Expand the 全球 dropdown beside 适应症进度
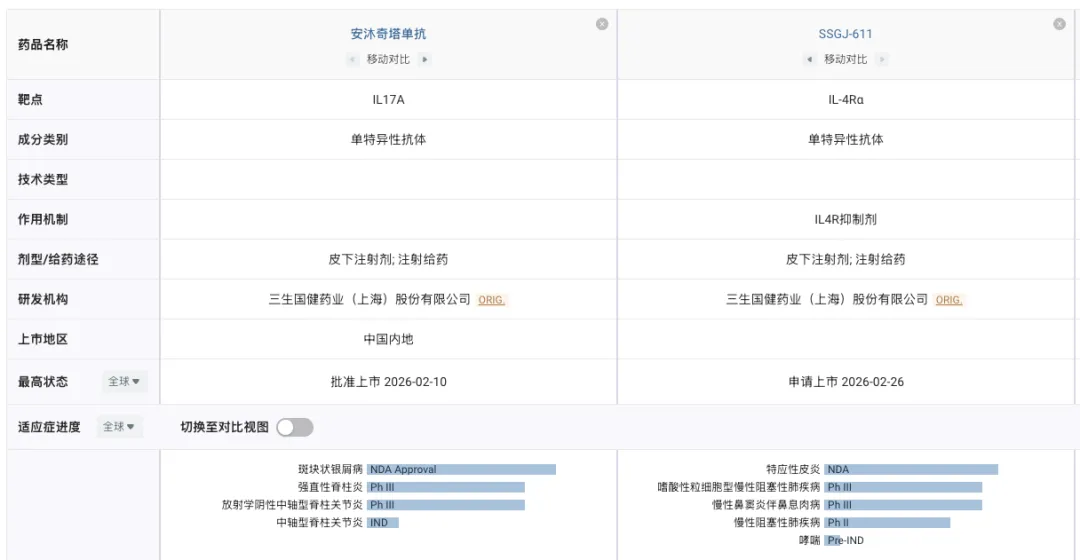 (120, 427)
